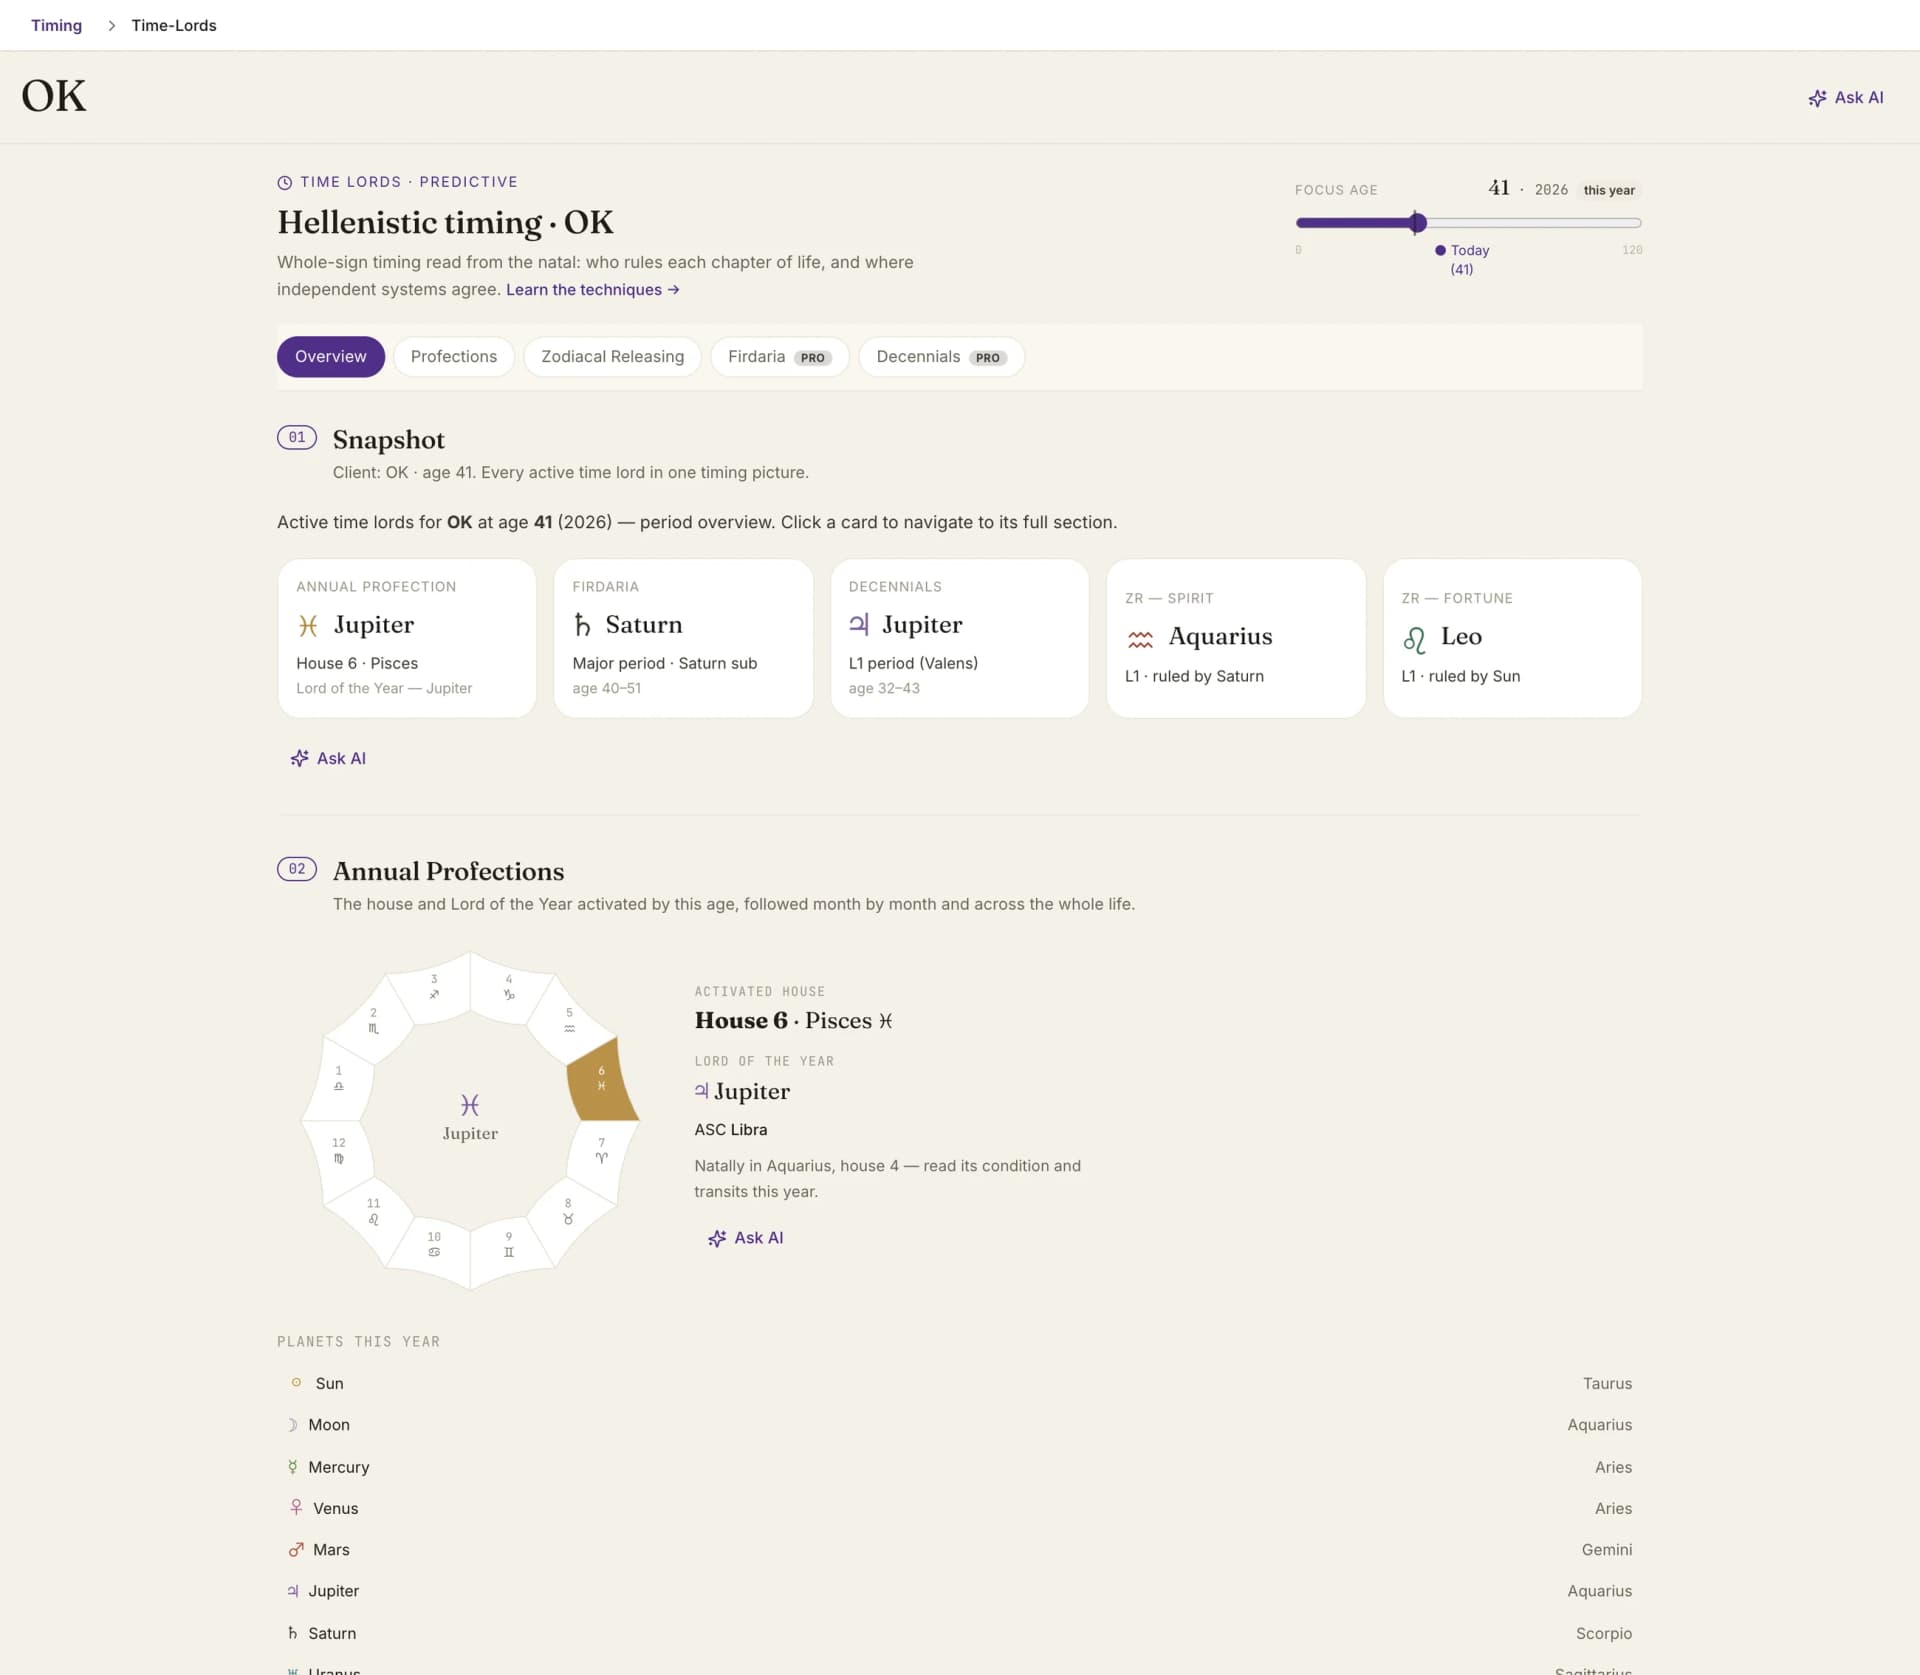Go to Timing in the breadcrumb
The height and width of the screenshot is (1675, 1920).
pos(56,25)
